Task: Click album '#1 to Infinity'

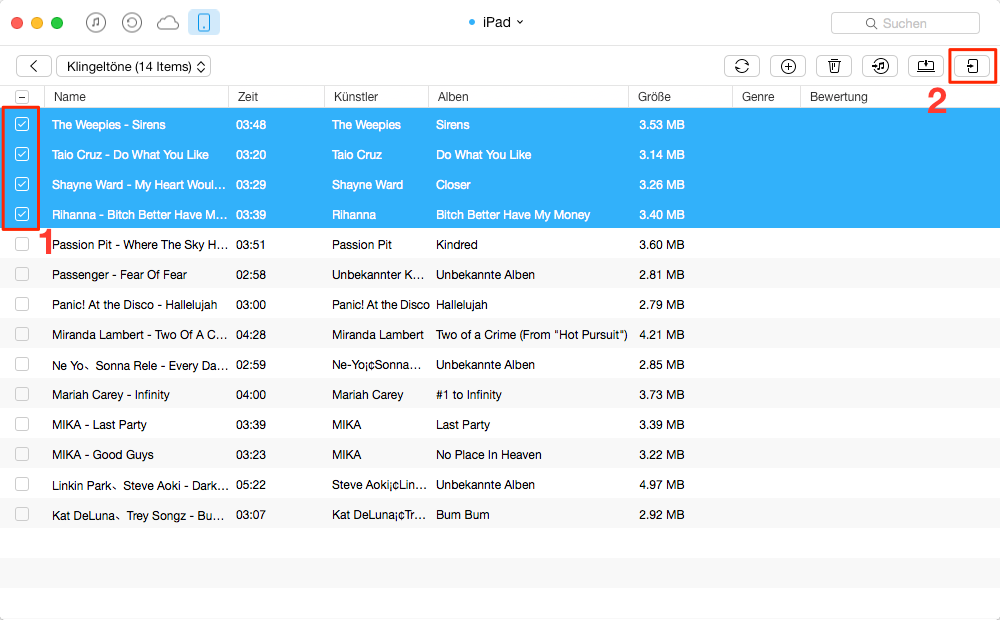Action: 469,395
